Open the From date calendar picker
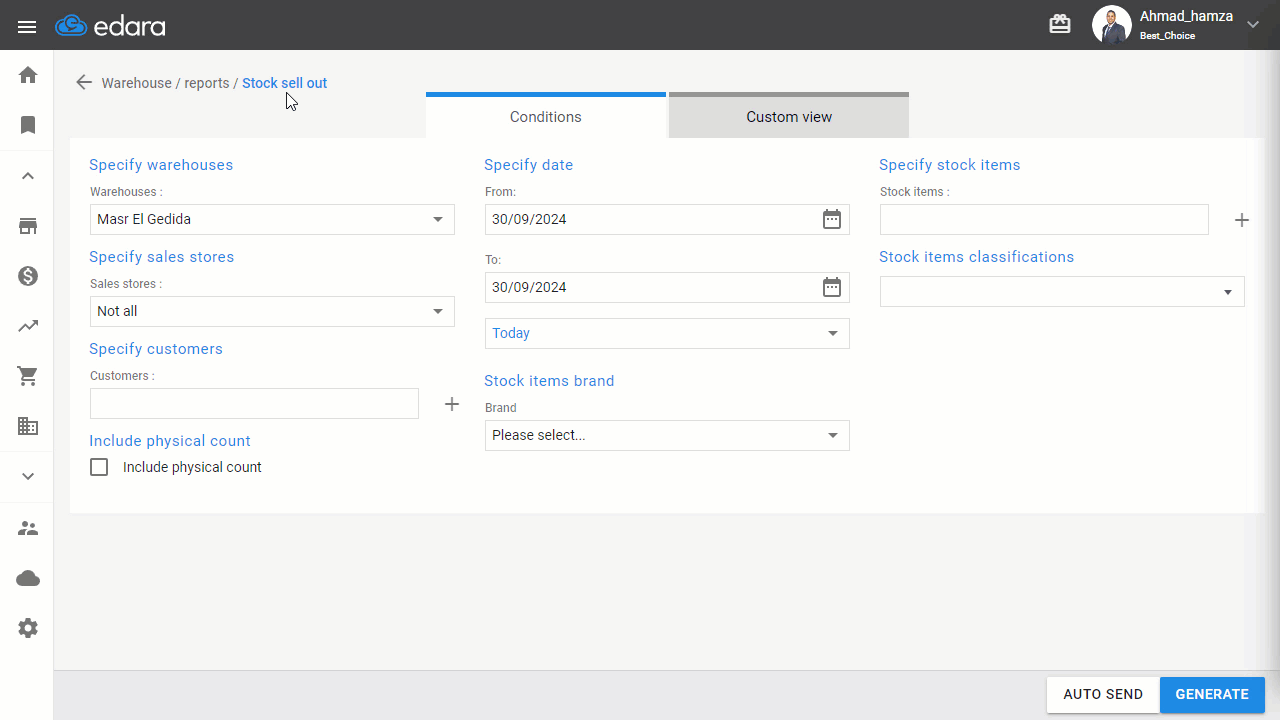1280x720 pixels. pos(832,219)
